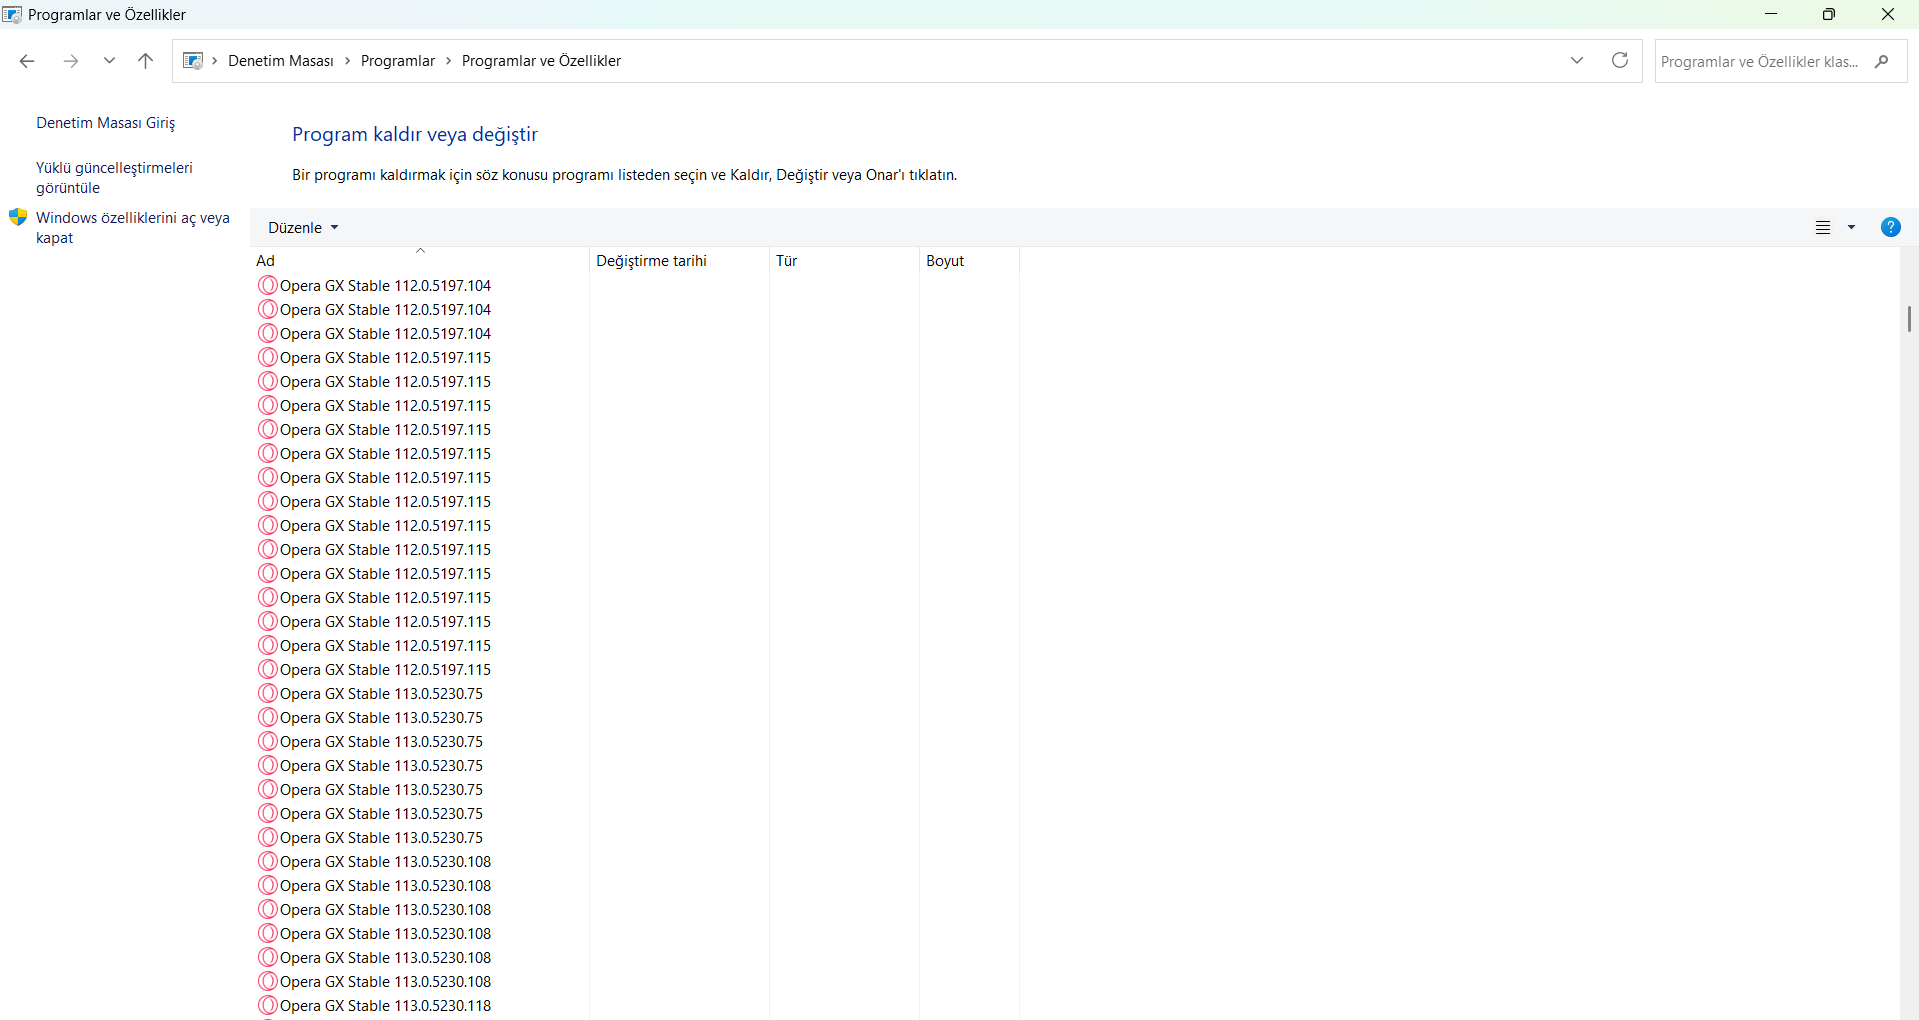Open Denetim Masası breadcrumb
The width and height of the screenshot is (1919, 1020).
click(281, 61)
